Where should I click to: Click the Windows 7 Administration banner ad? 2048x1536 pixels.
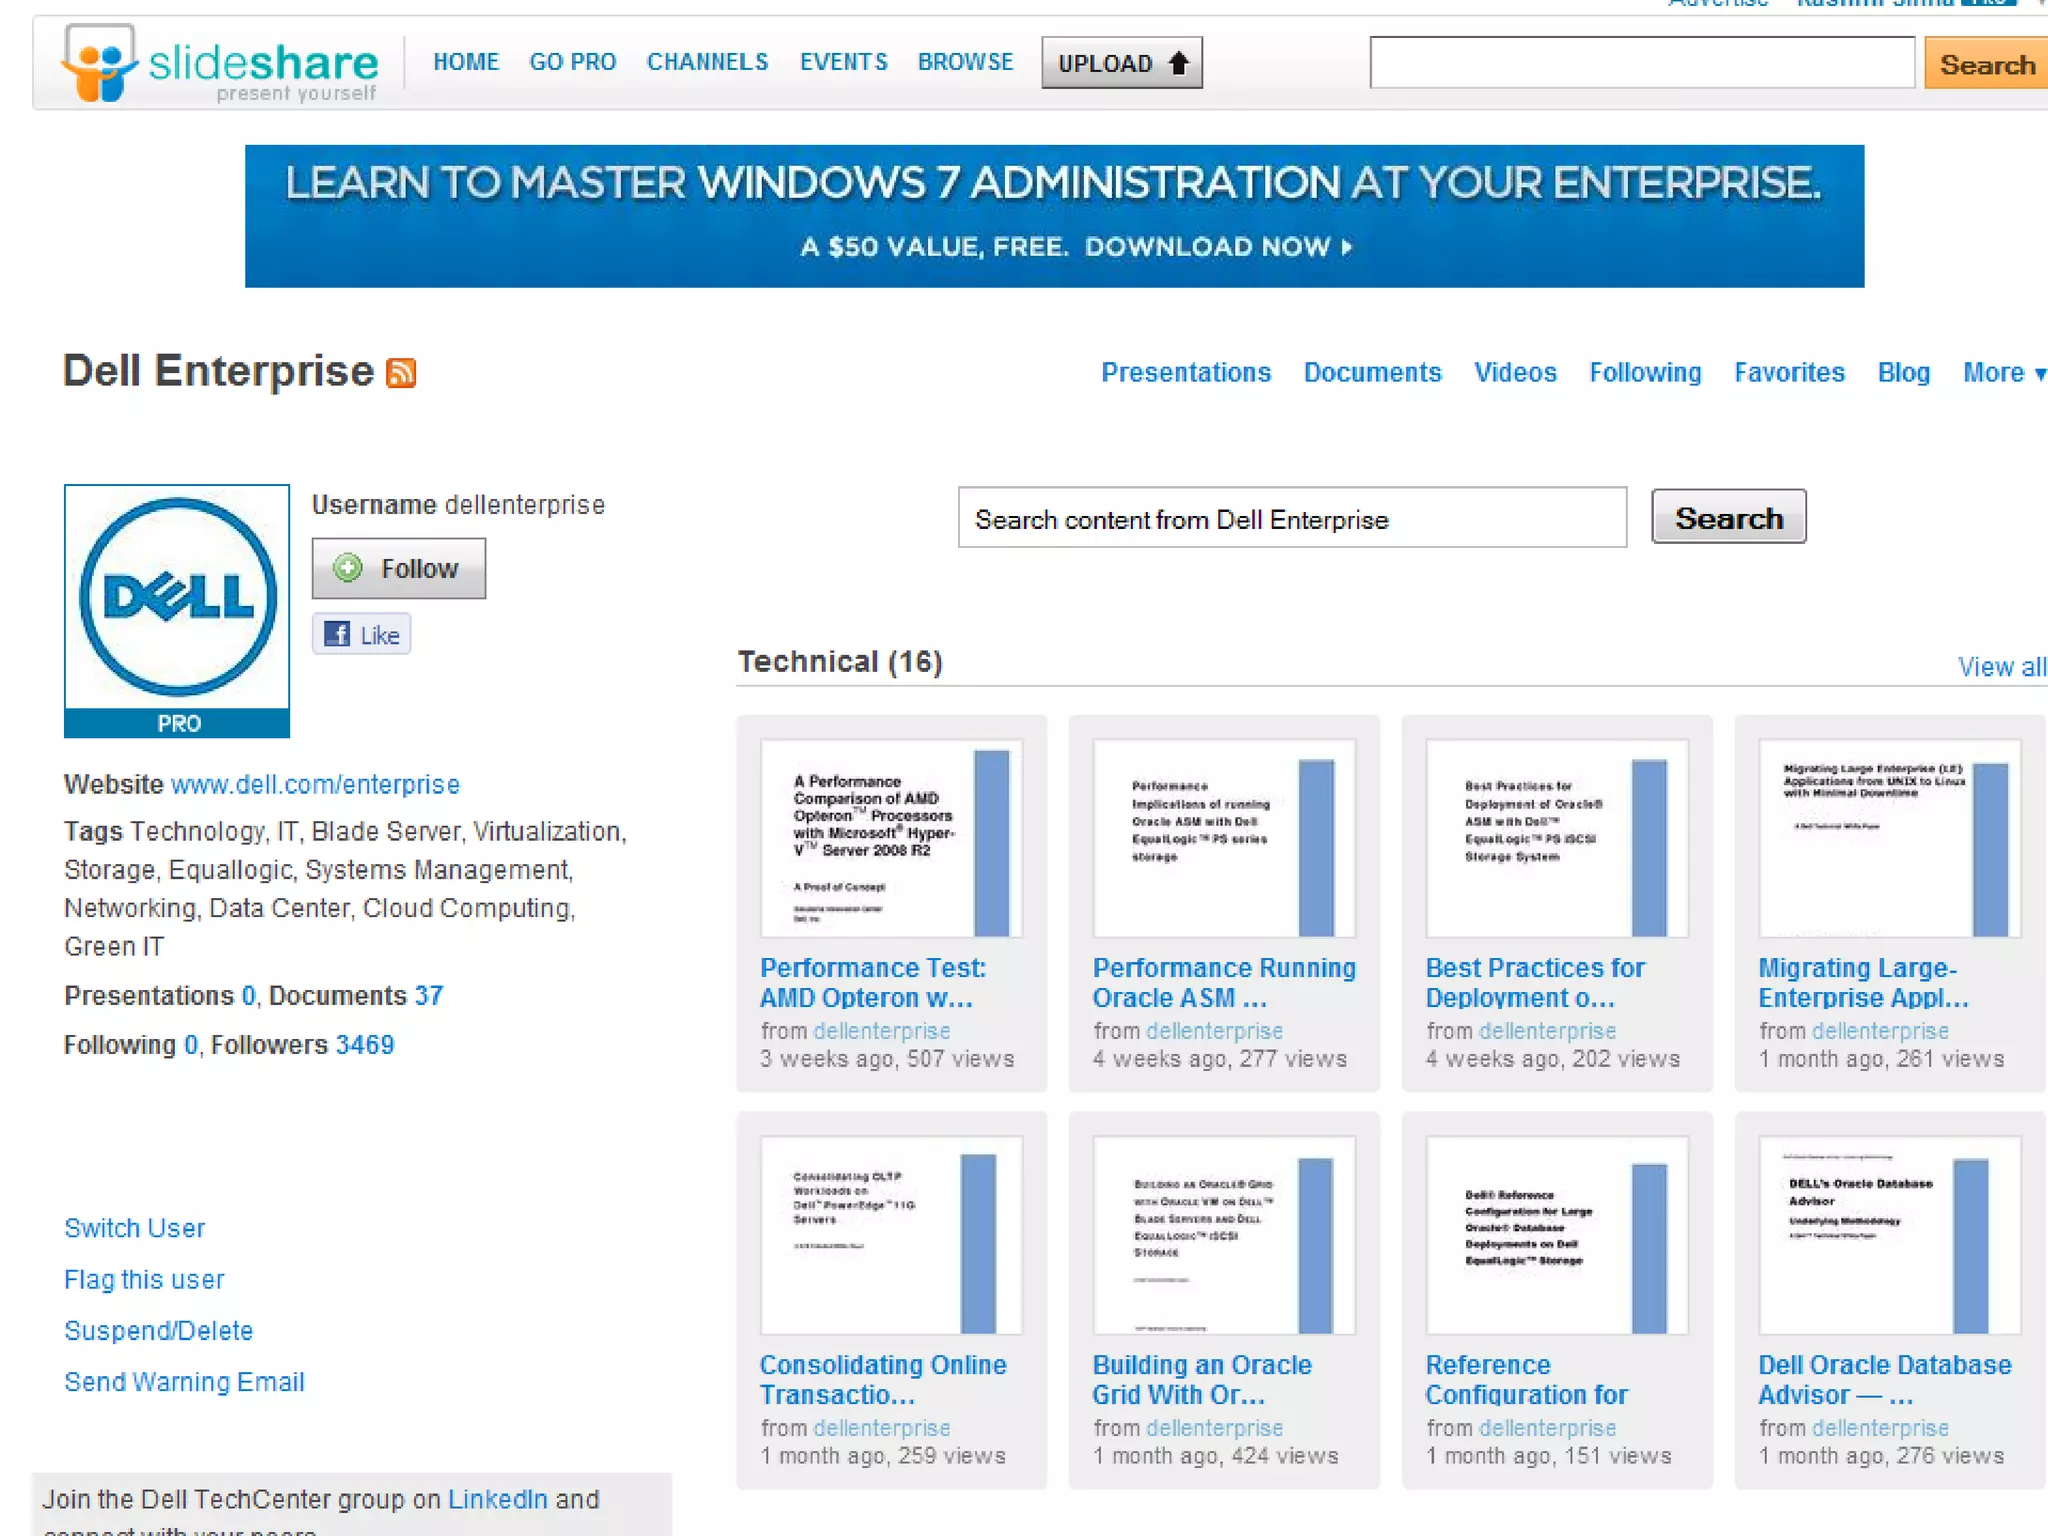click(x=1054, y=216)
